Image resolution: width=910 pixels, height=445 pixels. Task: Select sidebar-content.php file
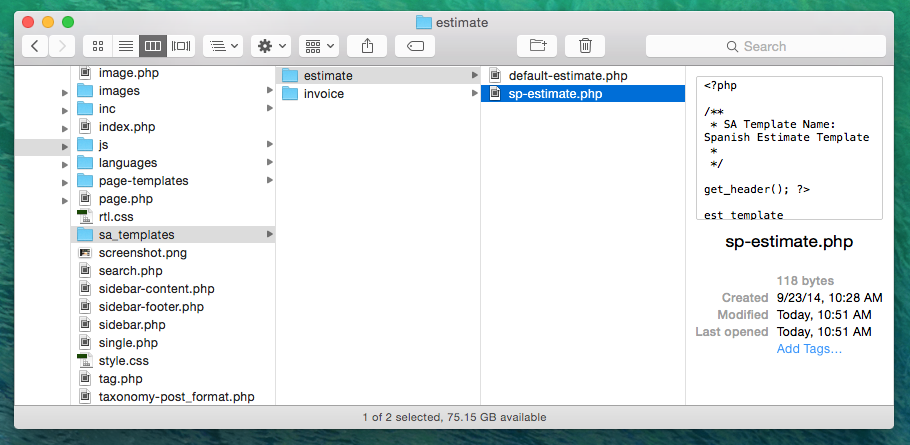coord(173,288)
